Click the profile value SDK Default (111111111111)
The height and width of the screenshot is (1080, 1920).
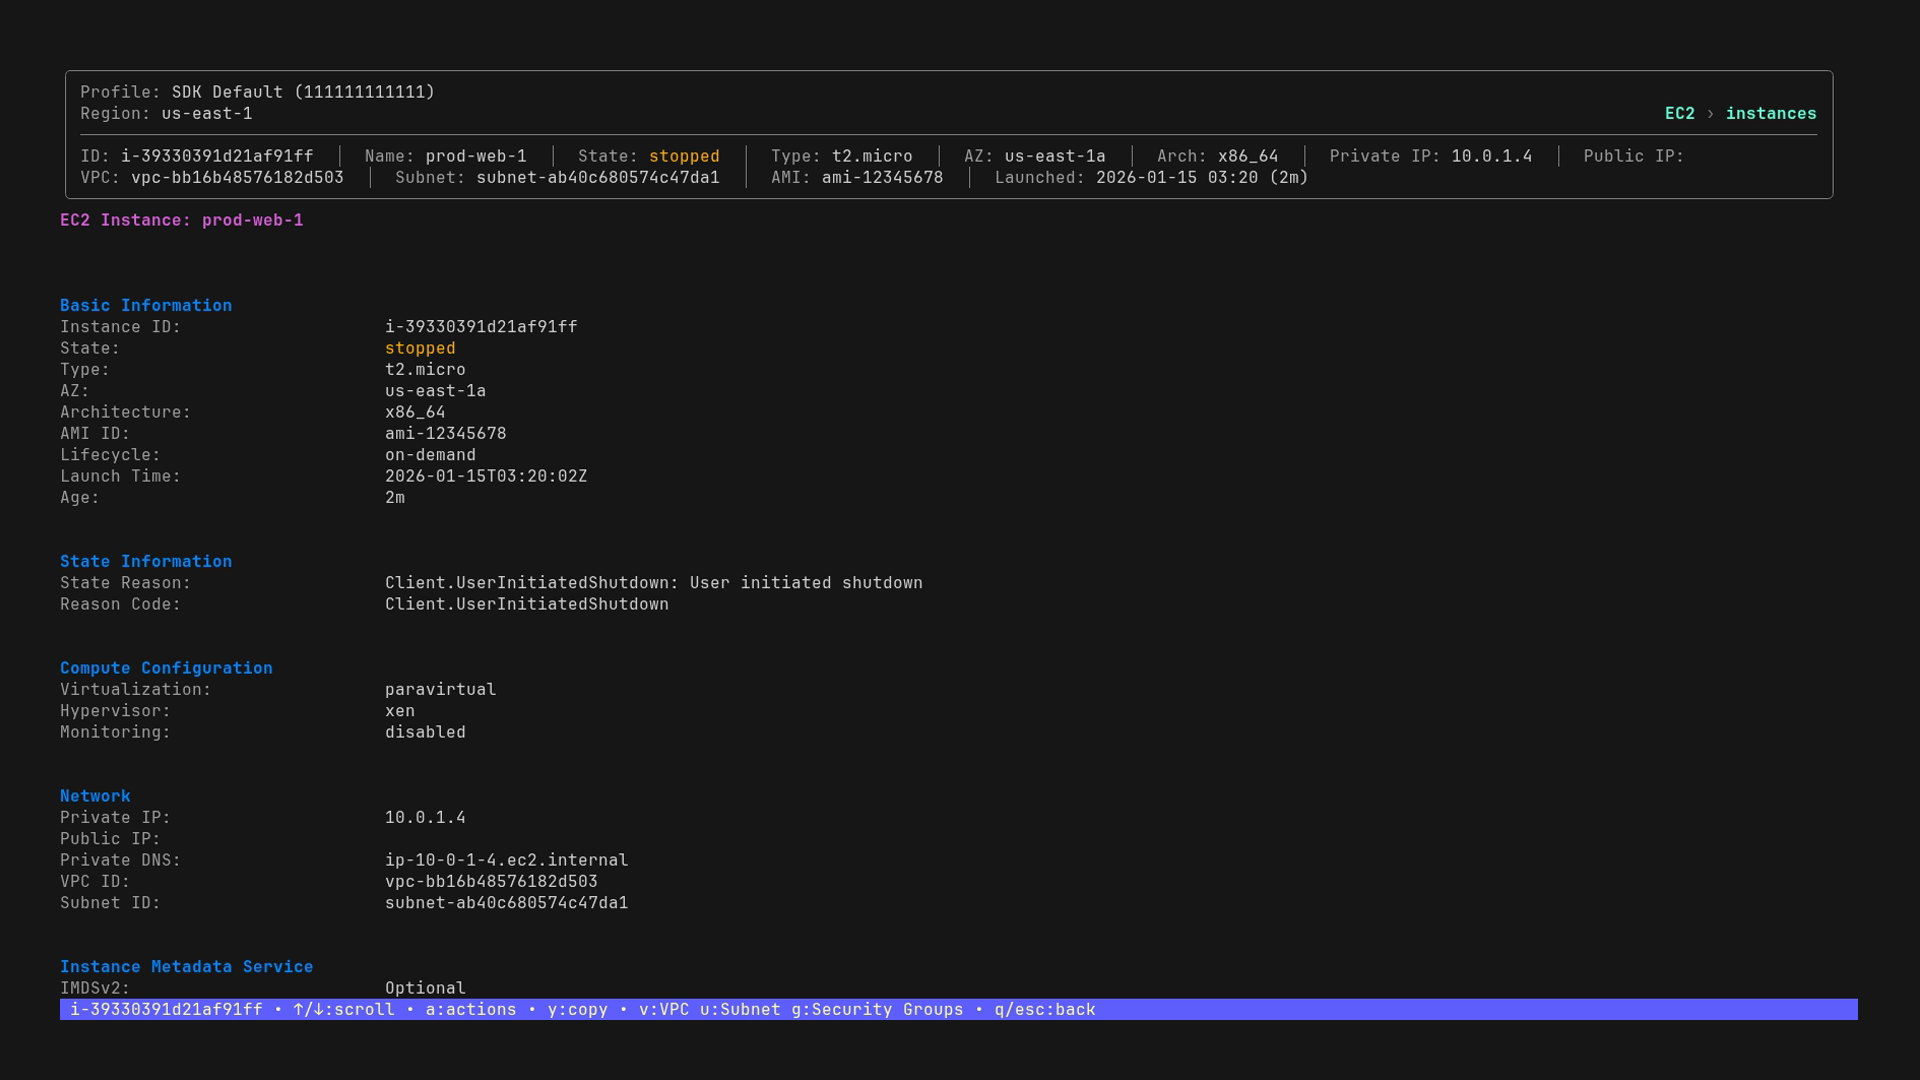(x=303, y=92)
